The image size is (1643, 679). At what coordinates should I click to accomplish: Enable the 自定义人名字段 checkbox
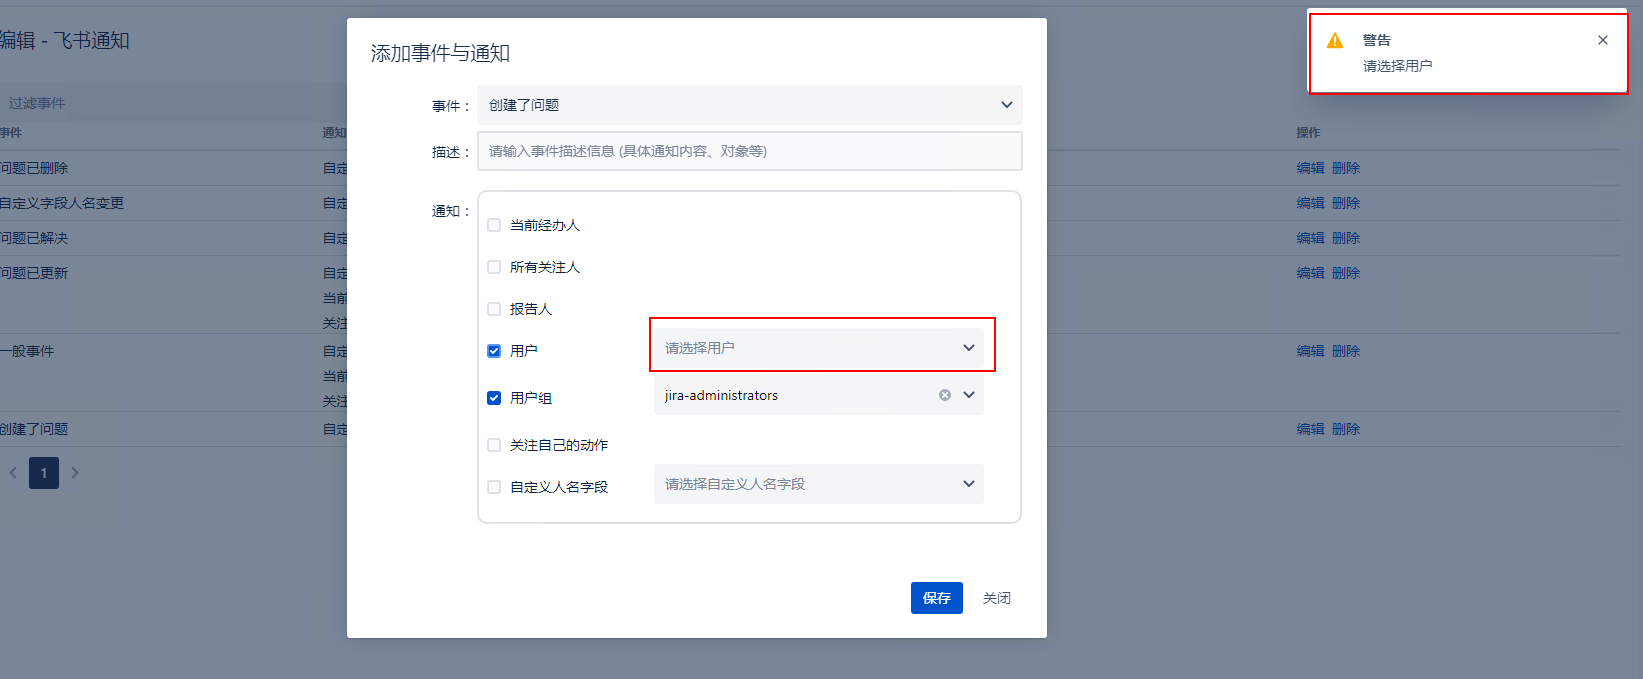(494, 487)
